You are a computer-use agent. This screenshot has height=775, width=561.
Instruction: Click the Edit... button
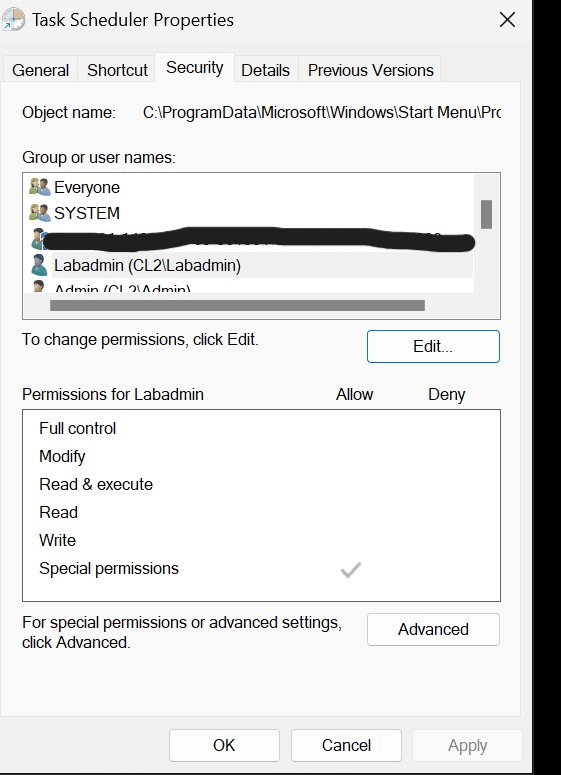tap(433, 346)
